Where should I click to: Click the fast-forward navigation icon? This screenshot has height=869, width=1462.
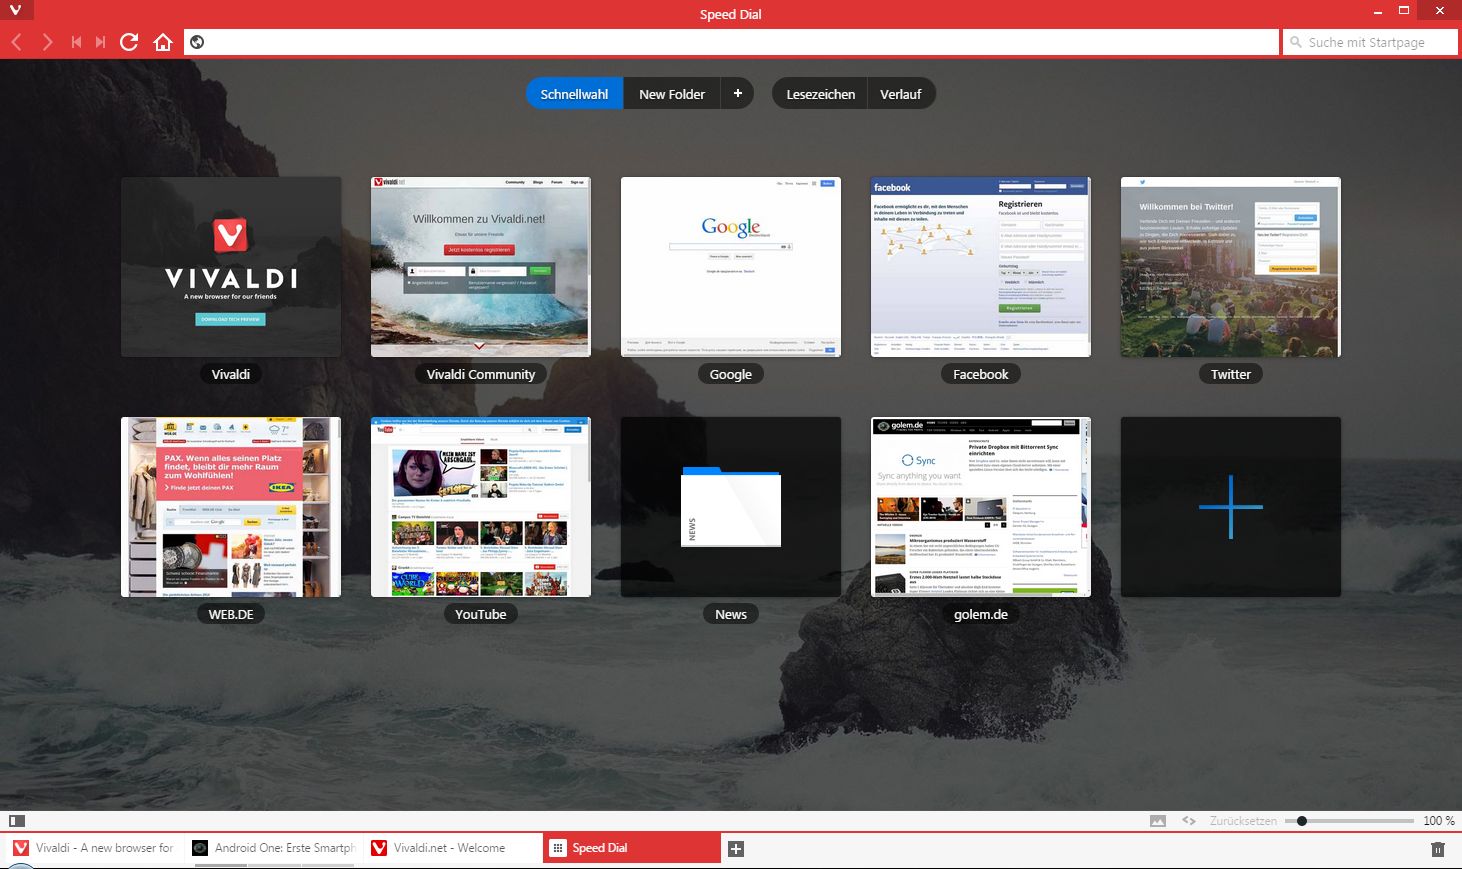pos(99,42)
